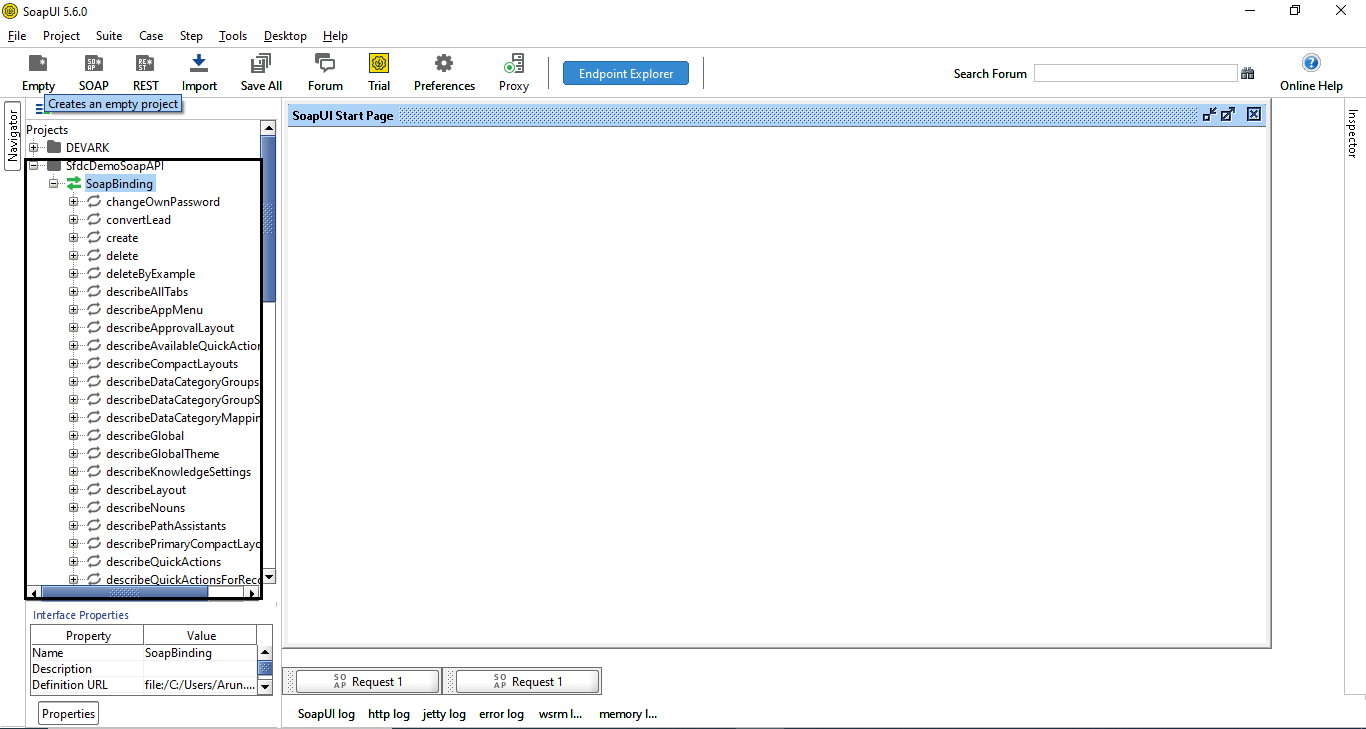Viewport: 1366px width, 729px height.
Task: Select the describeApprovalLayout tree item
Action: pyautogui.click(x=170, y=328)
